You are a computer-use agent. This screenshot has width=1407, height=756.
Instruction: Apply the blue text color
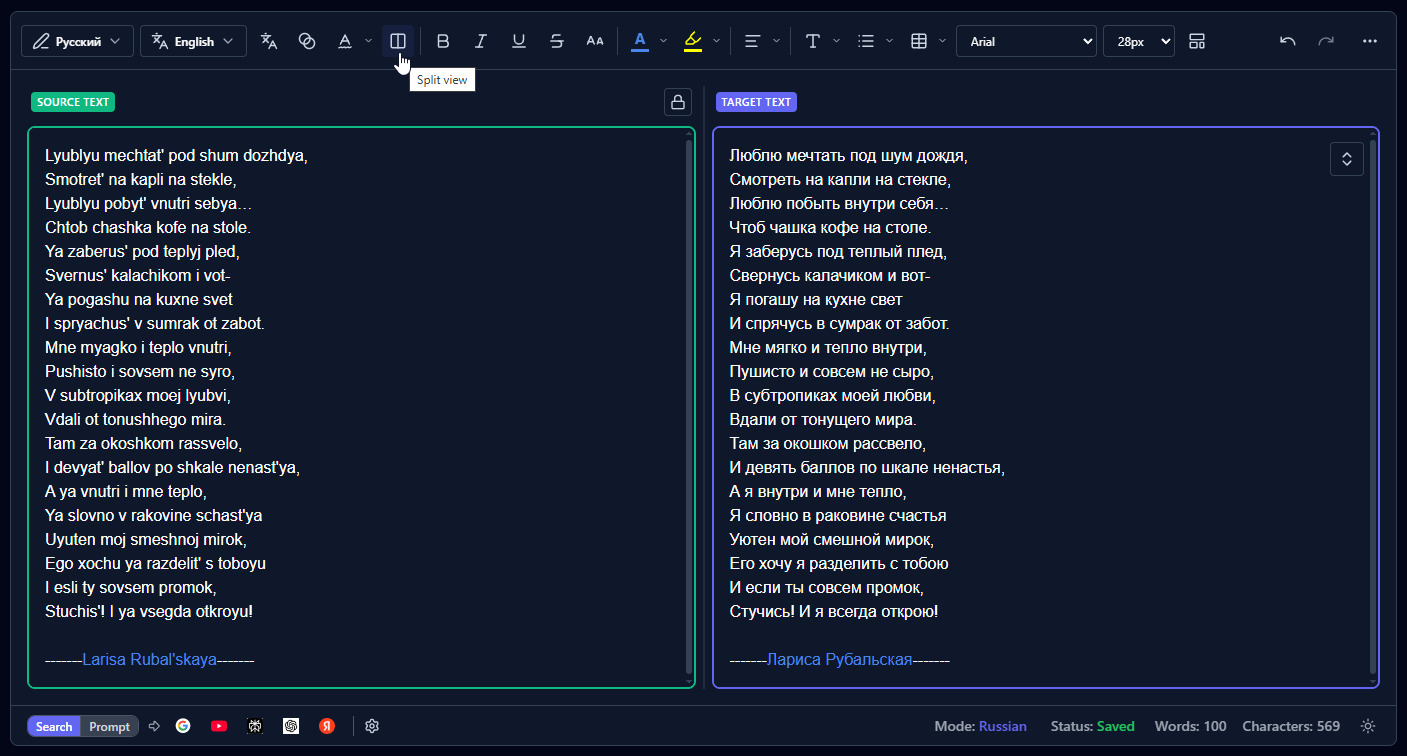pos(640,41)
